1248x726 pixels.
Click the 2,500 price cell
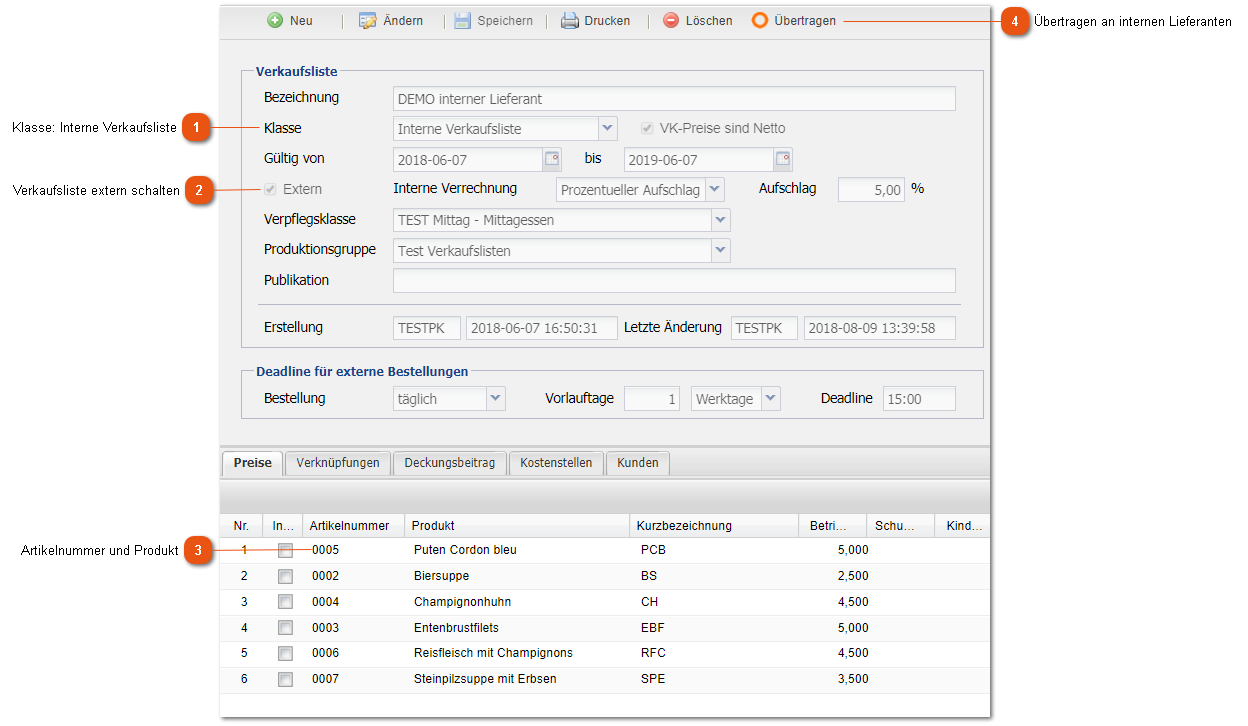(852, 576)
